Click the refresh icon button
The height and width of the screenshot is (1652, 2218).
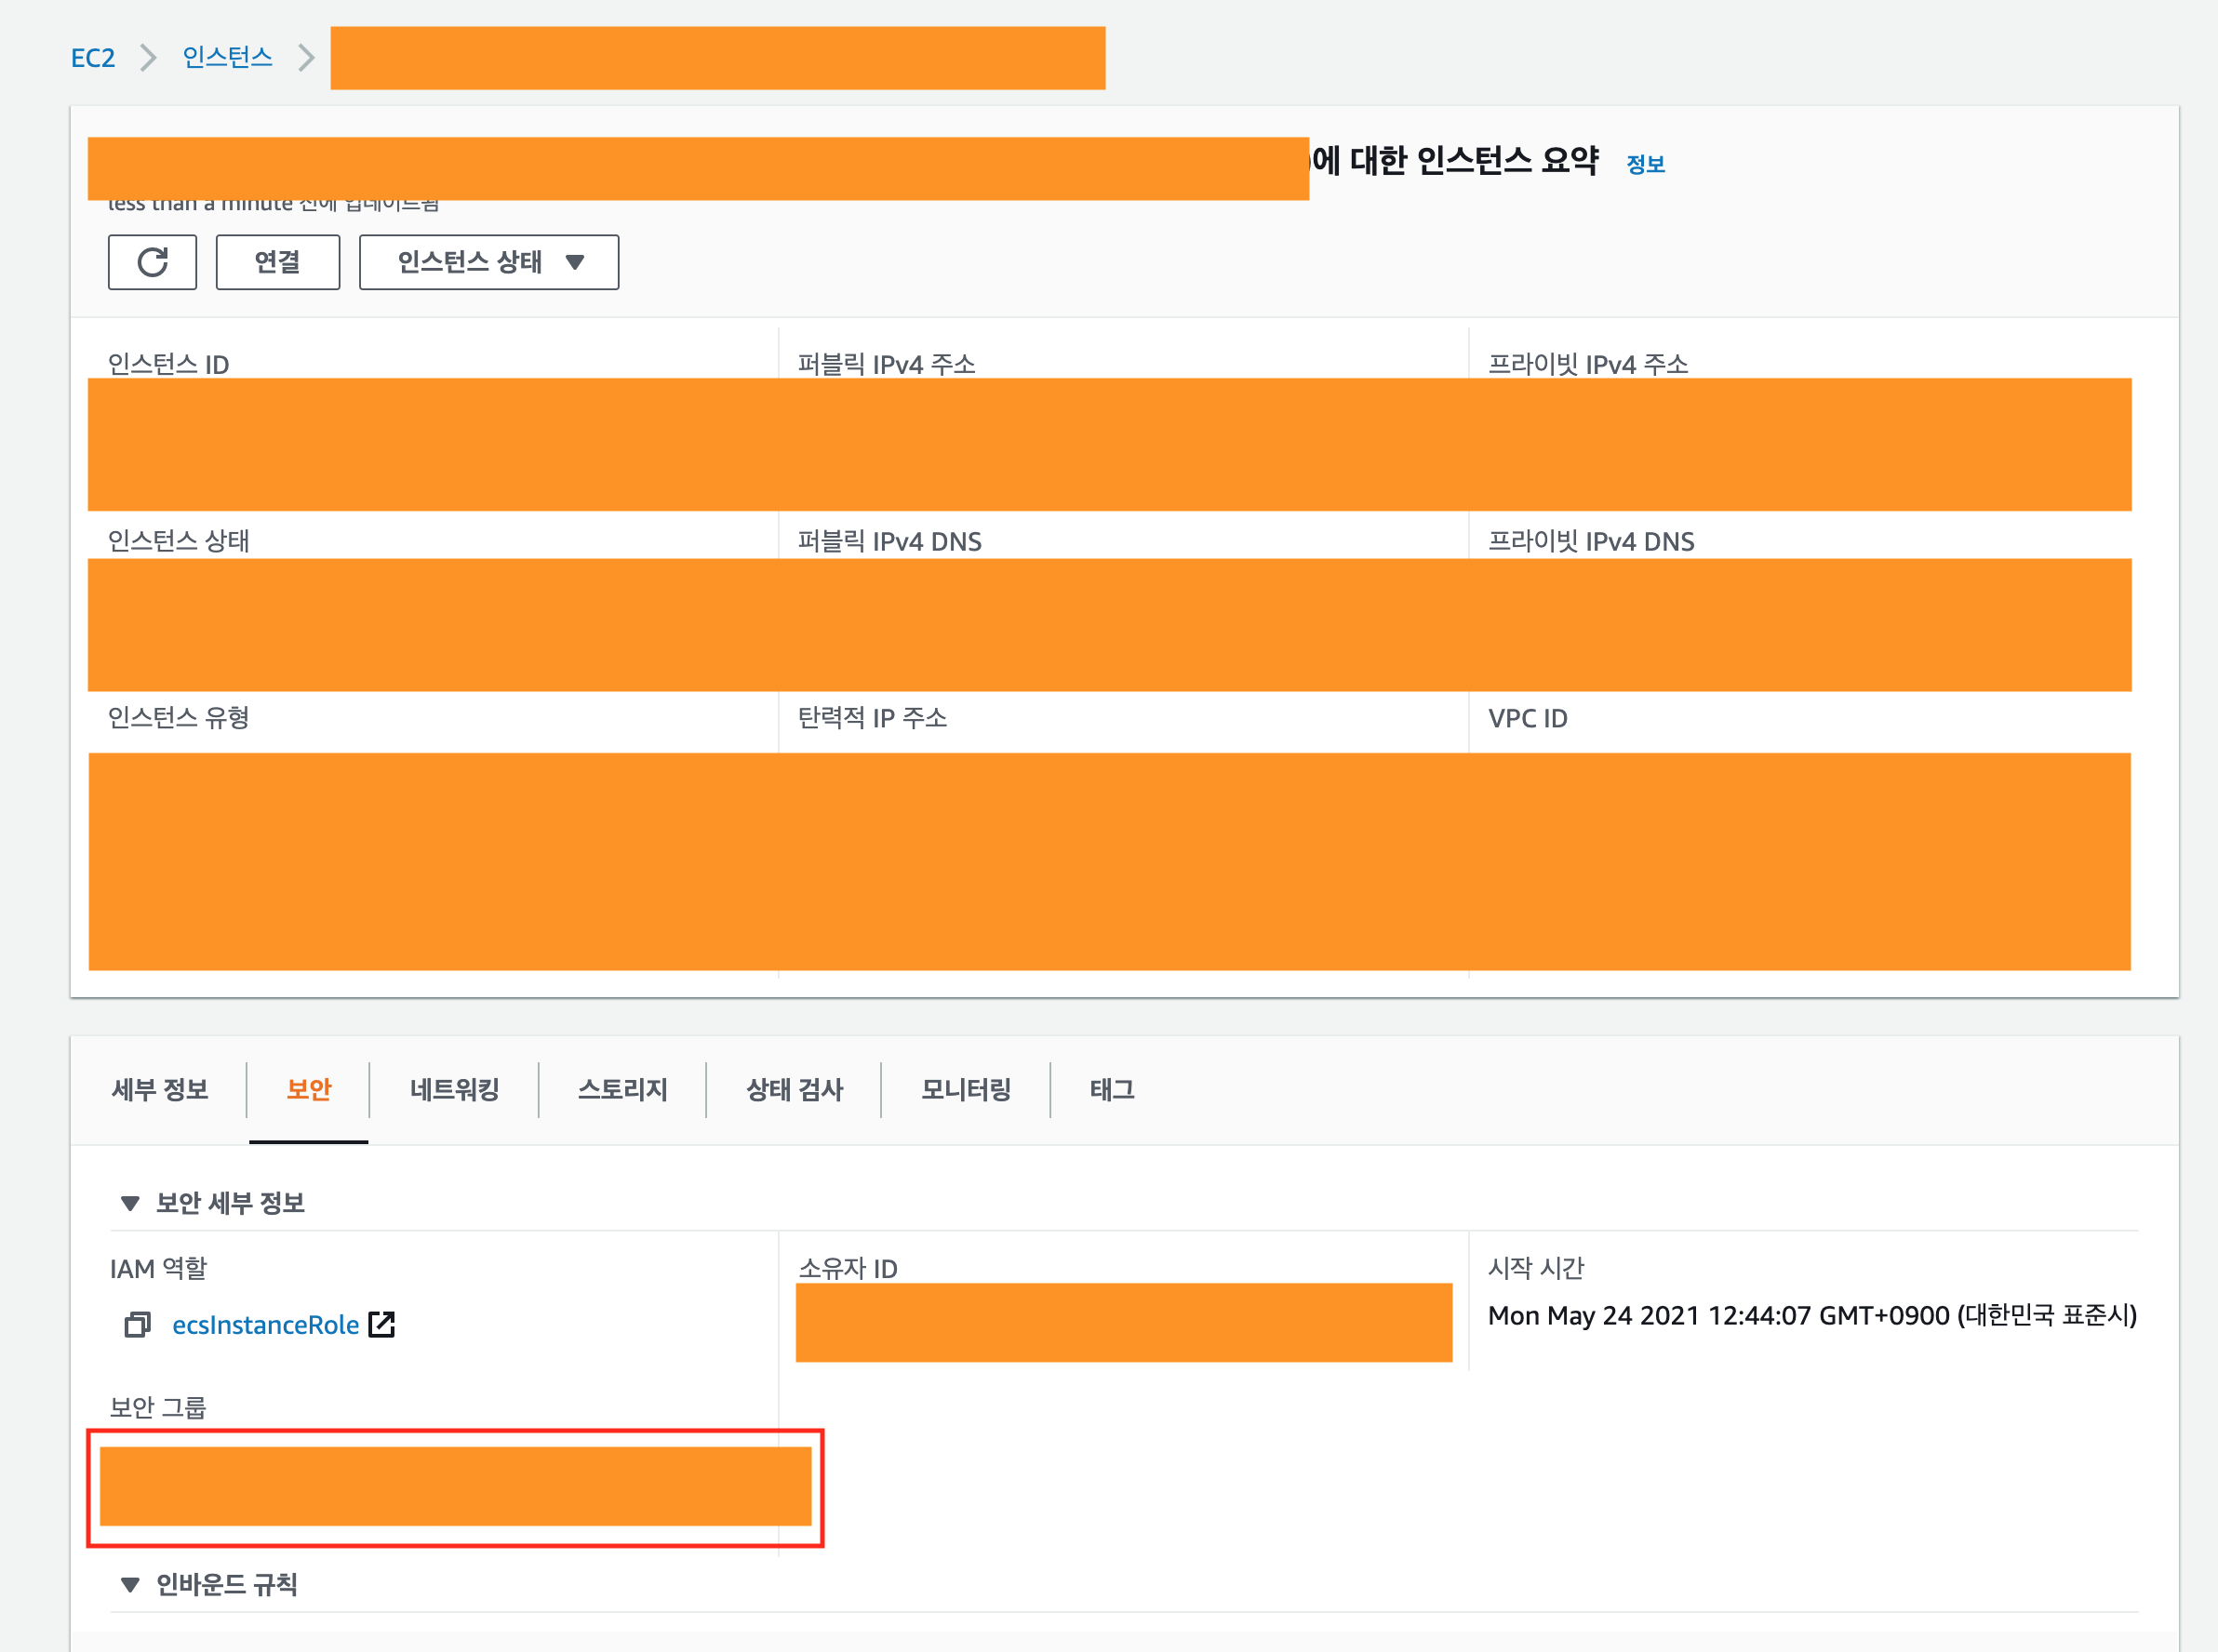pyautogui.click(x=152, y=262)
